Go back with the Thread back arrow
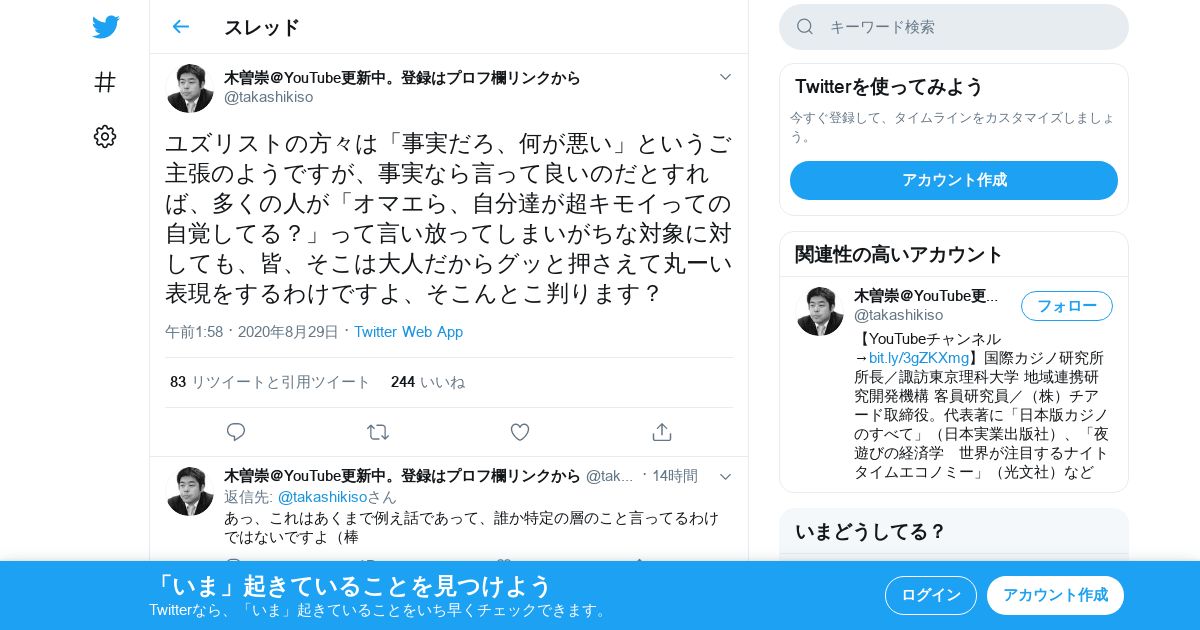 (x=180, y=27)
